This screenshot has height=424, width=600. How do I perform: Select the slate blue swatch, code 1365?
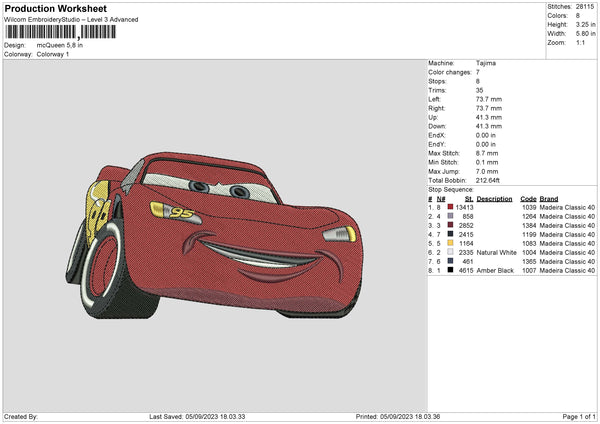tap(452, 261)
